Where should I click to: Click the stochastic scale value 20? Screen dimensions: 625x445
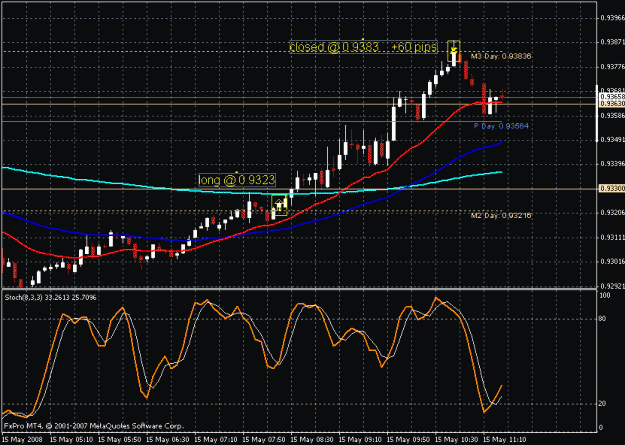click(x=603, y=404)
